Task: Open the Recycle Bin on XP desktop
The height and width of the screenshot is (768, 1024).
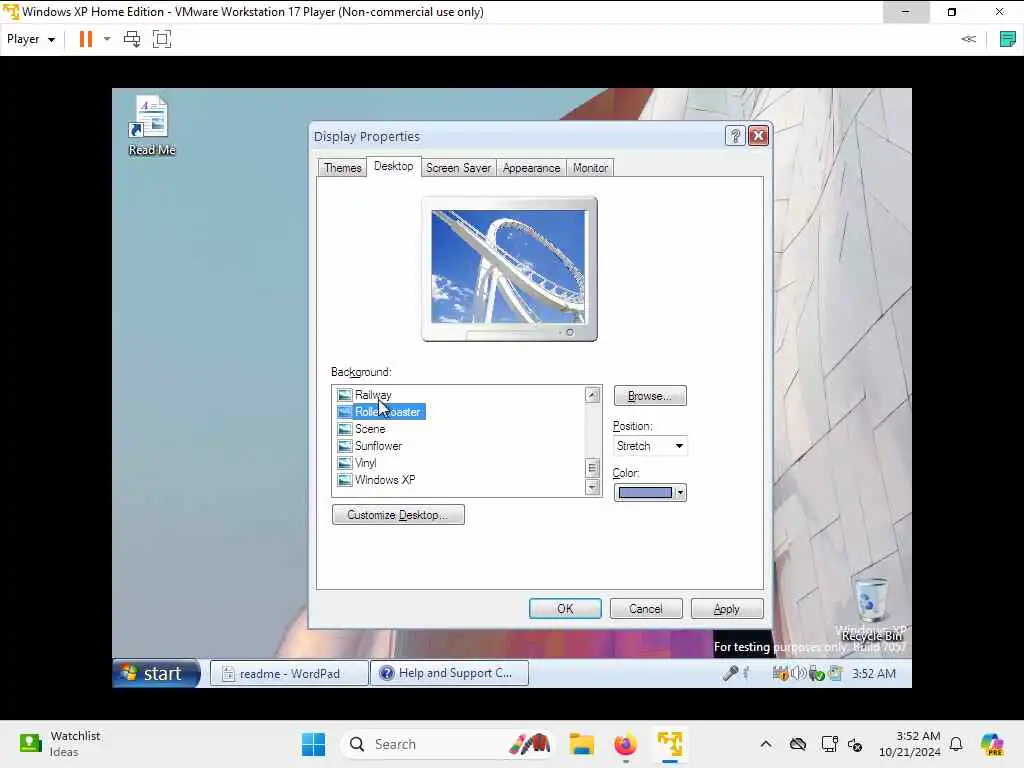Action: click(872, 609)
